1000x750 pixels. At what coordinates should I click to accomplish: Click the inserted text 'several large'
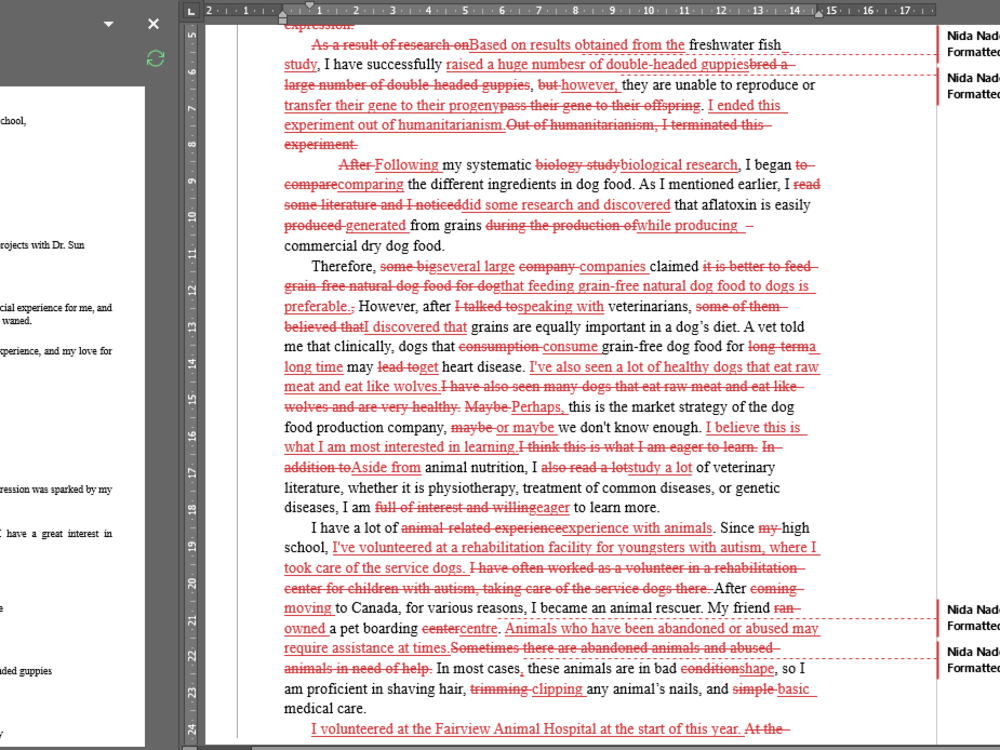tap(476, 266)
